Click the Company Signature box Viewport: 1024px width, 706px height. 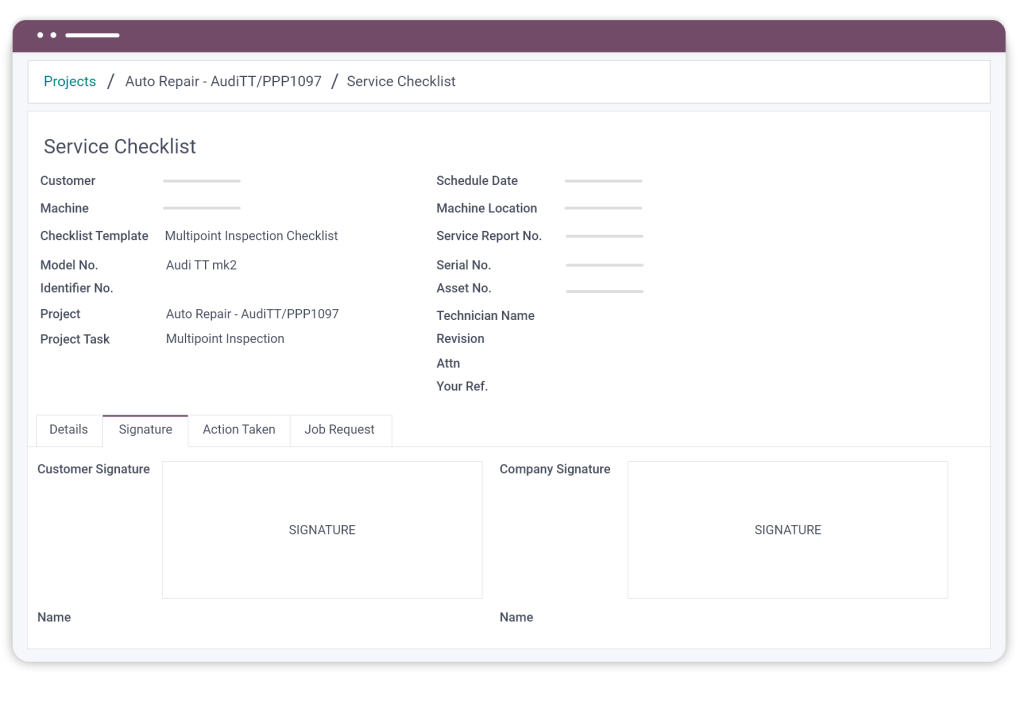coord(787,530)
